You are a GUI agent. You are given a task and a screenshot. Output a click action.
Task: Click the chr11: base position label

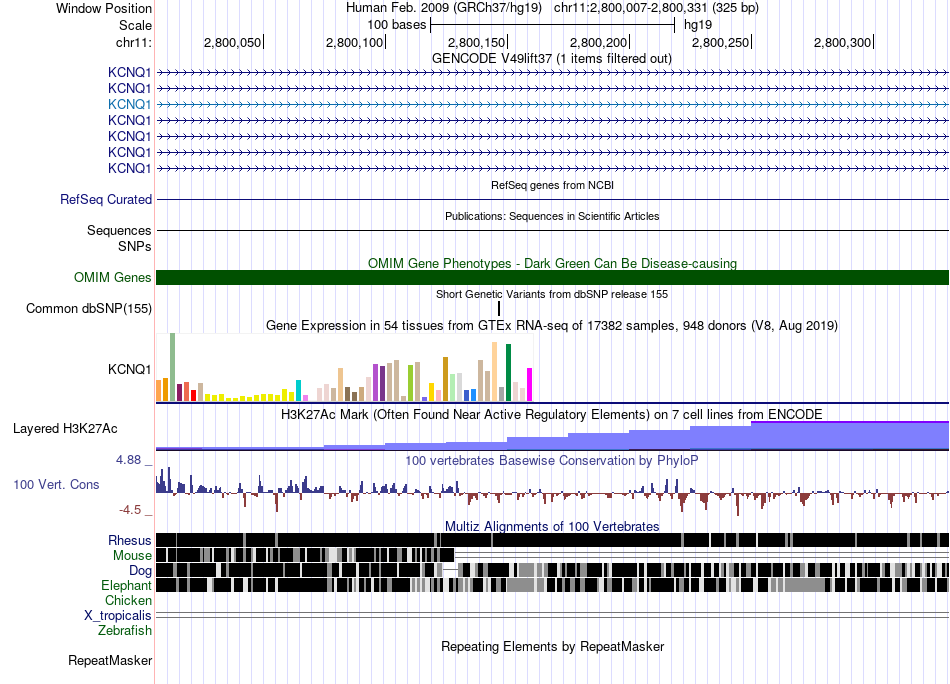pos(133,42)
